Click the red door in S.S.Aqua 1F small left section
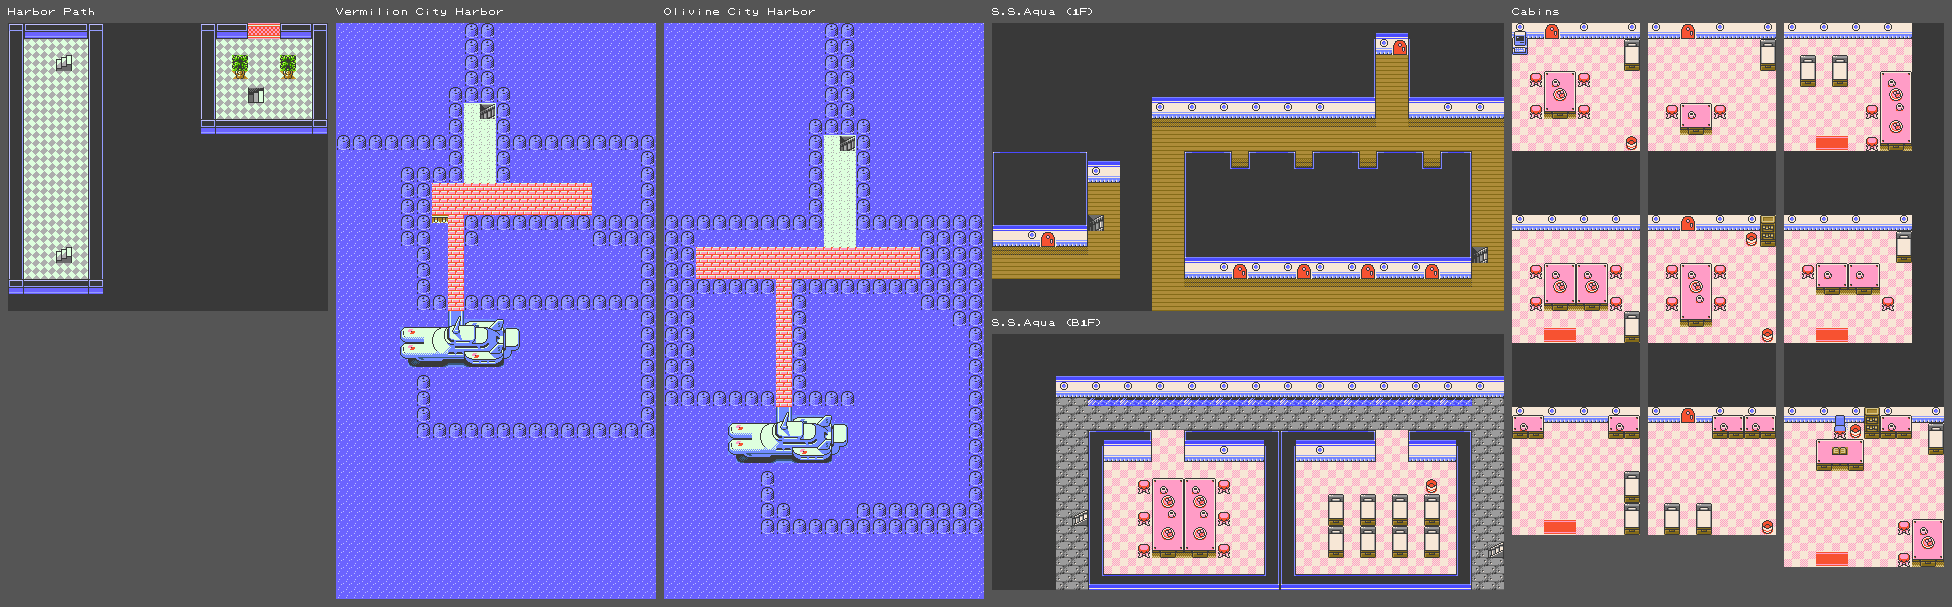 click(1048, 239)
